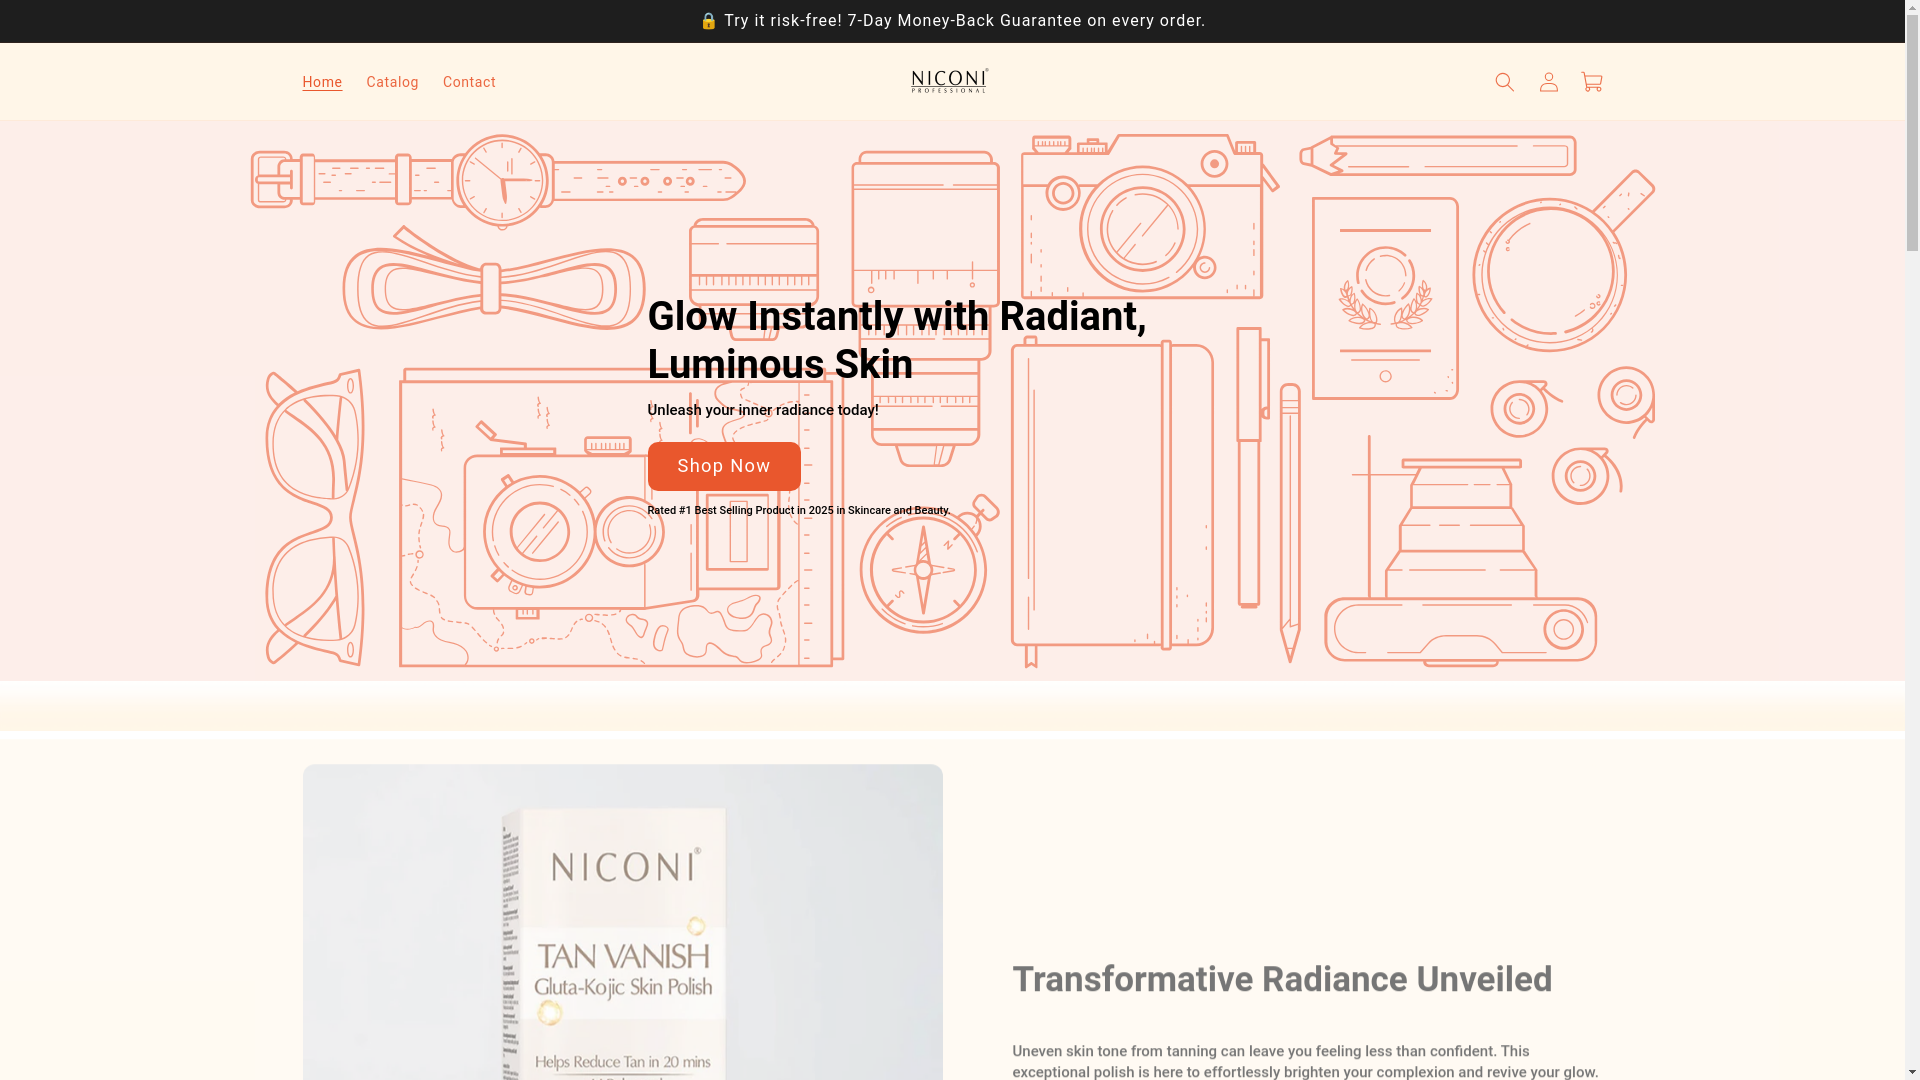1920x1080 pixels.
Task: Open the Contact menu item
Action: click(469, 82)
